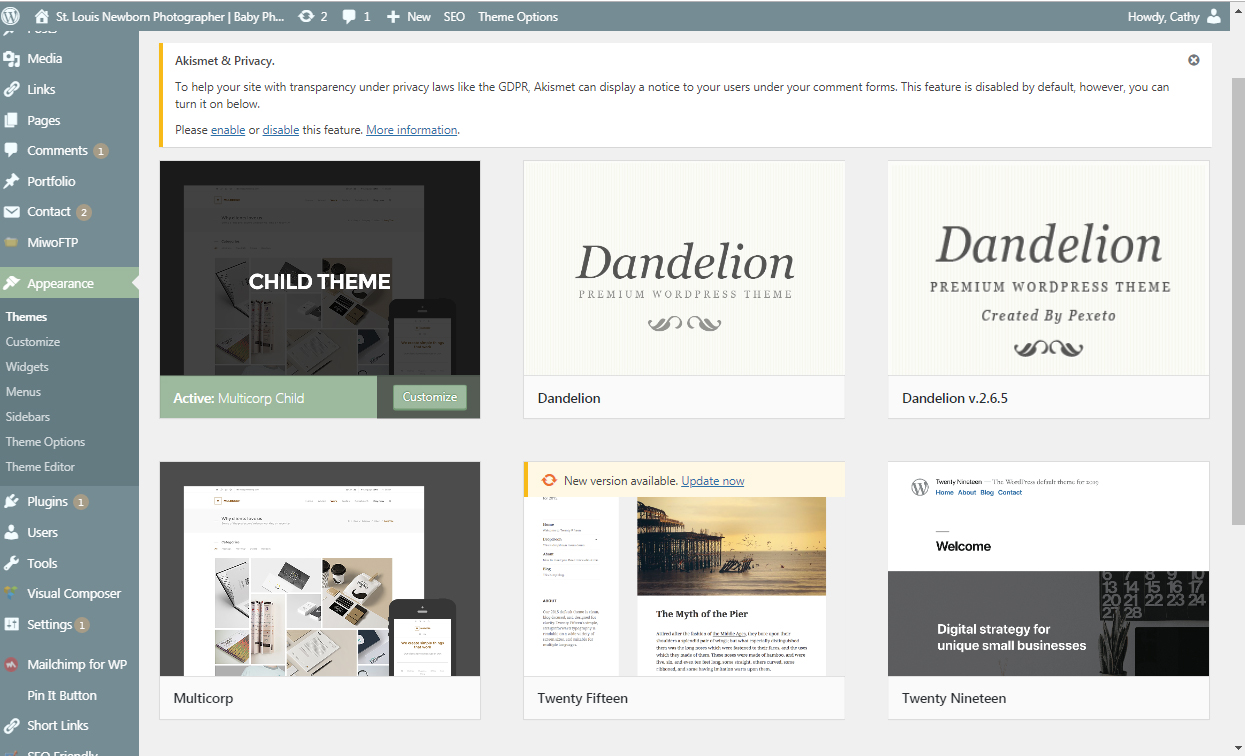Screen dimensions: 1245x756
Task: Click the Settings notification badge
Action: click(x=82, y=625)
